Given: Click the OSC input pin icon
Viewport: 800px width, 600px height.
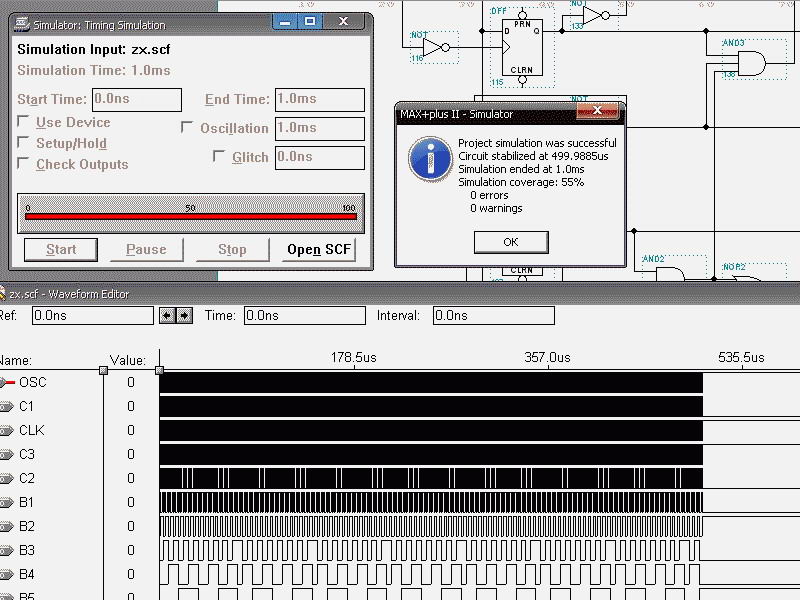Looking at the screenshot, I should coord(6,382).
